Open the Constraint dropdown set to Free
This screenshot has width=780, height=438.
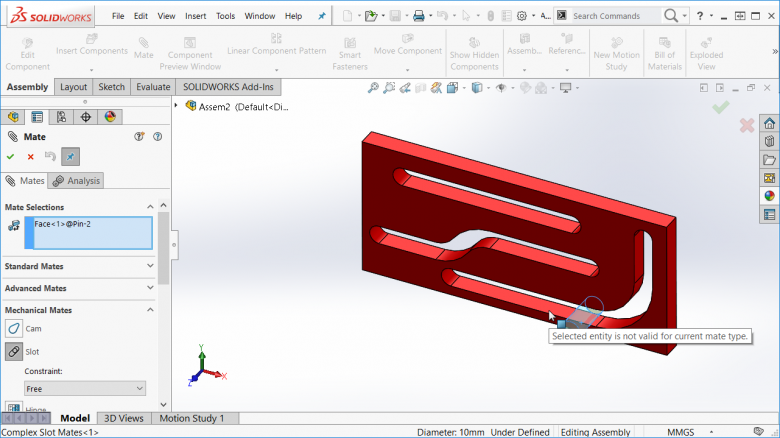point(85,388)
